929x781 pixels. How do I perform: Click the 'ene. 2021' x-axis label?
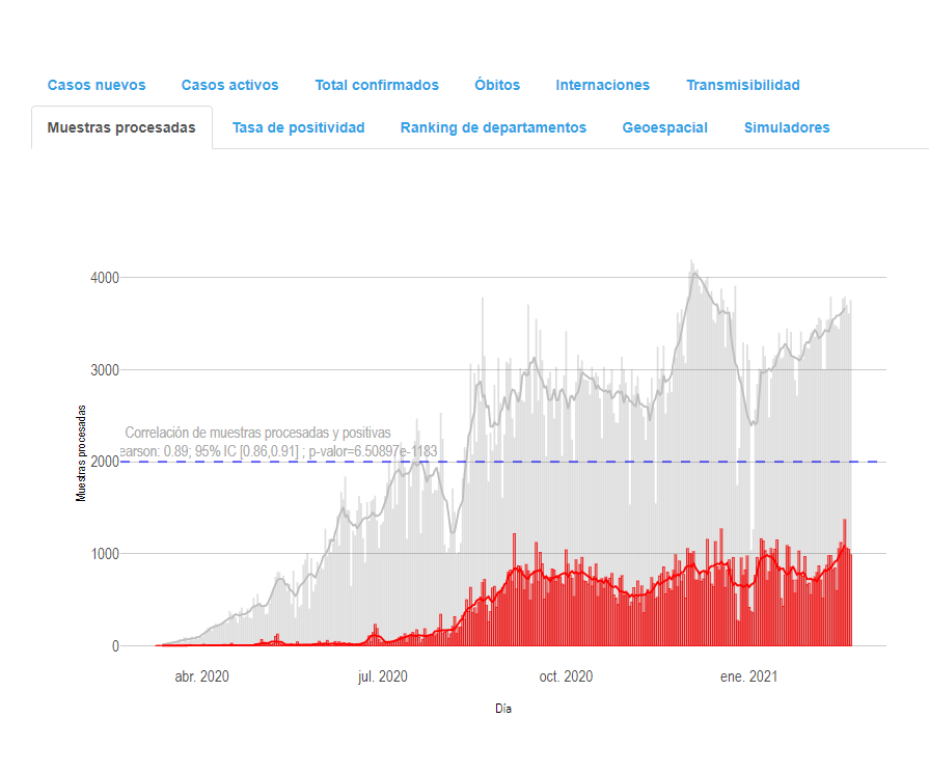(x=748, y=677)
